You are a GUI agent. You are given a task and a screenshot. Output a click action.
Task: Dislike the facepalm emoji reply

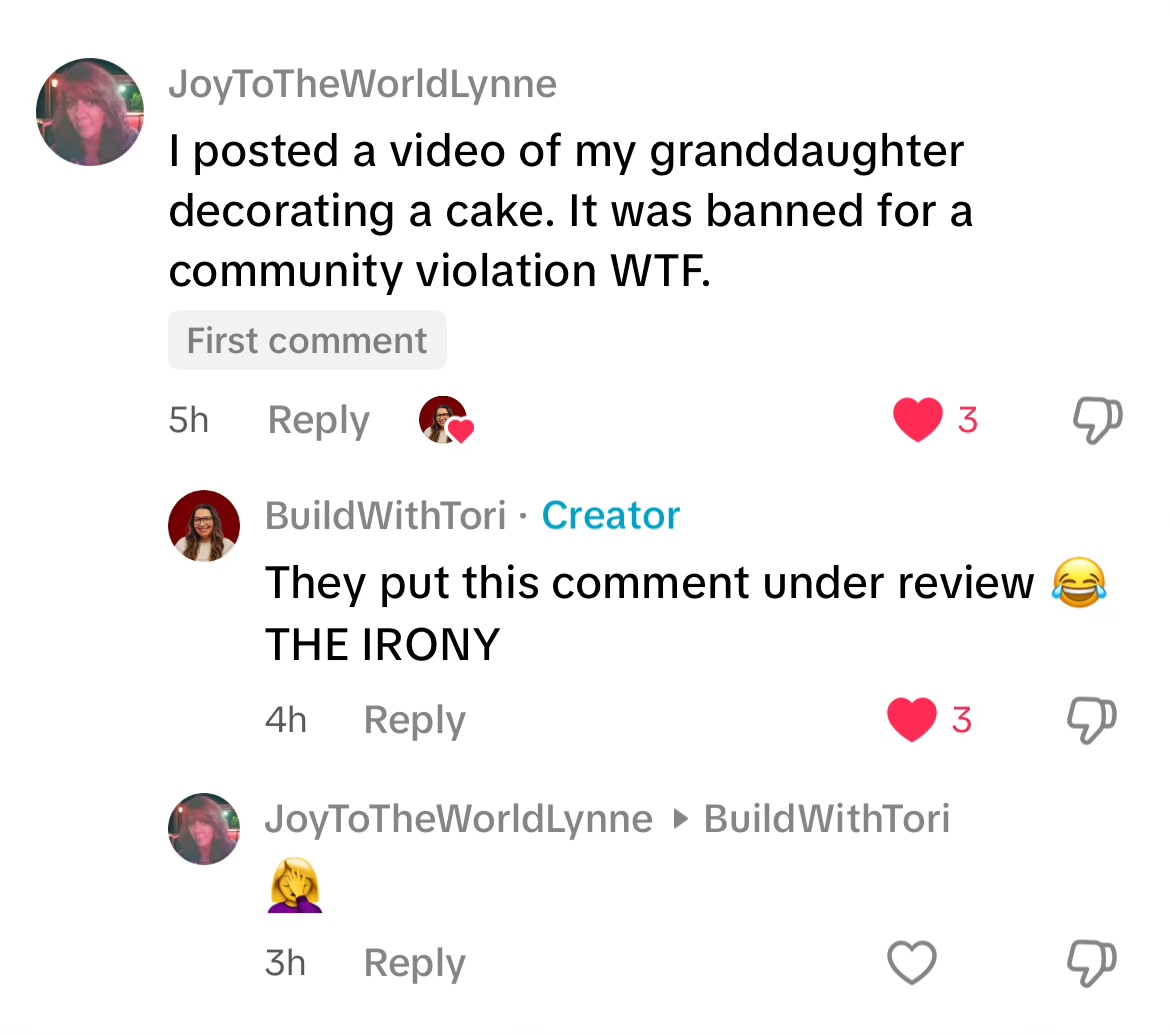point(1092,963)
